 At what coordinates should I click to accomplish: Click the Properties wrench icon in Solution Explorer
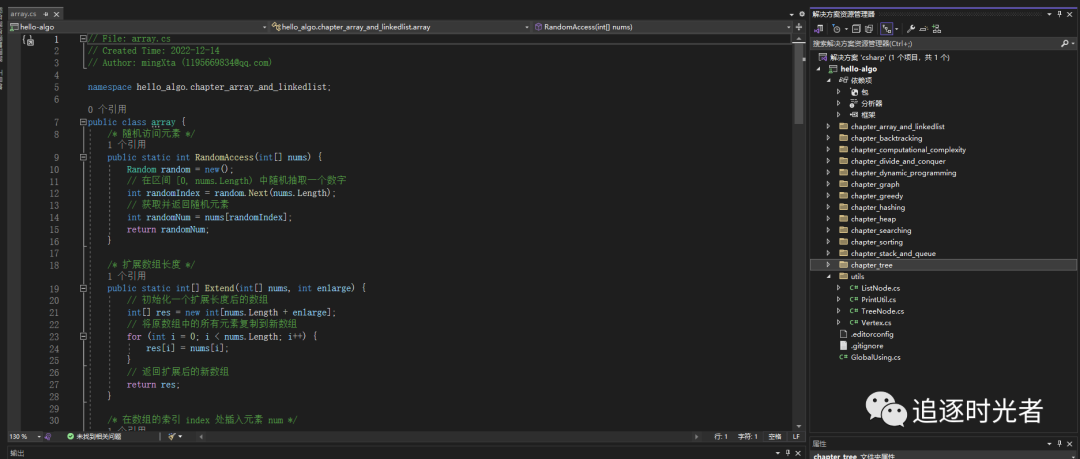(x=911, y=29)
